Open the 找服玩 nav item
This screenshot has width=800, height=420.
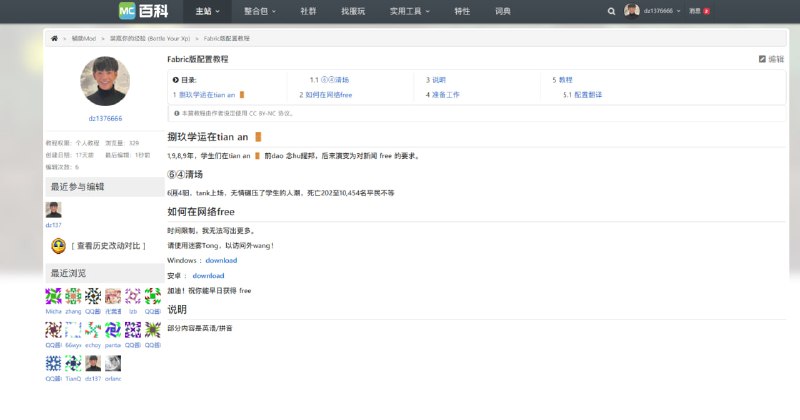353,11
